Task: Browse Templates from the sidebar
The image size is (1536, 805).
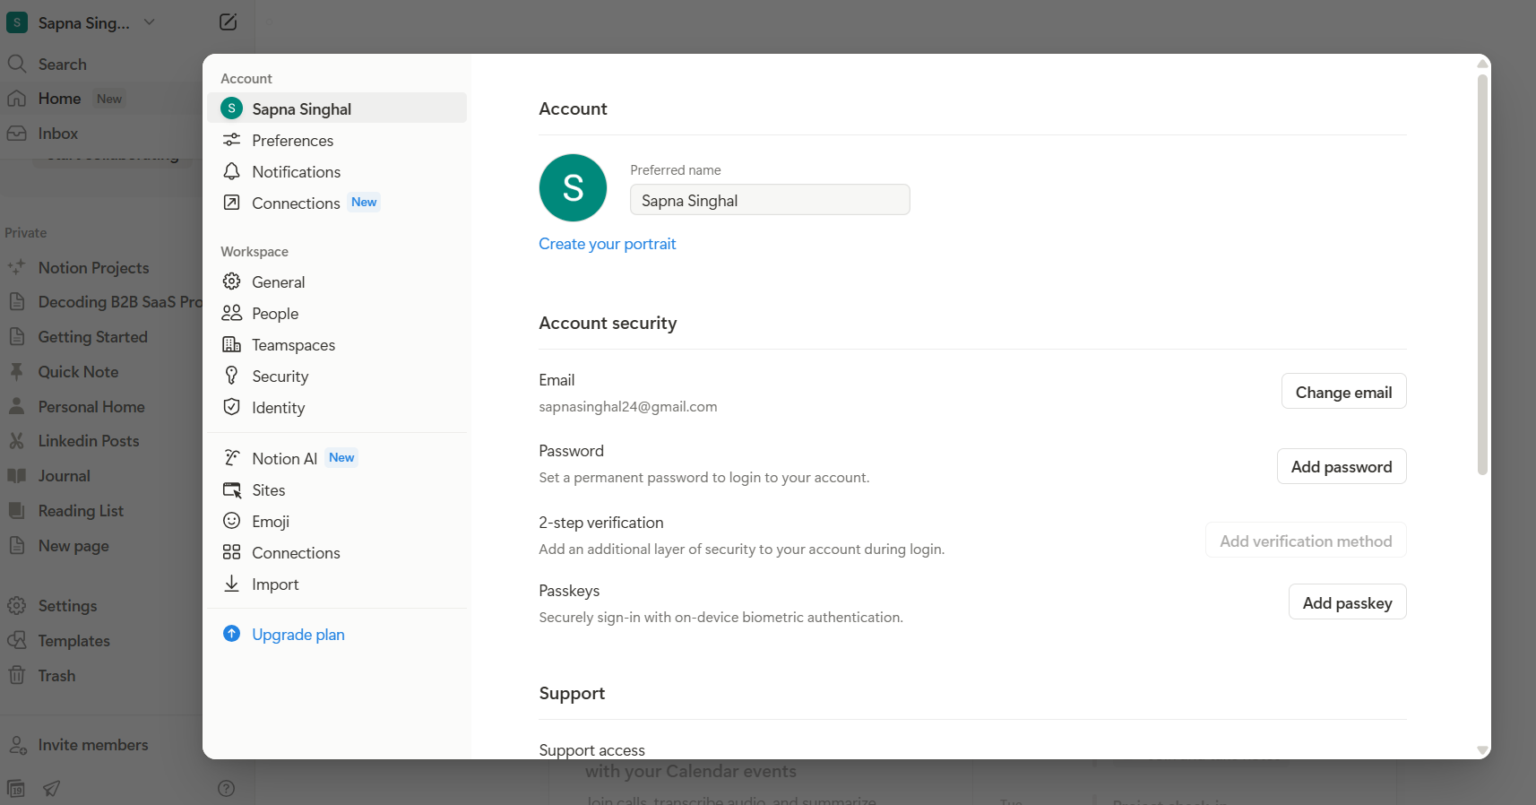Action: (73, 640)
